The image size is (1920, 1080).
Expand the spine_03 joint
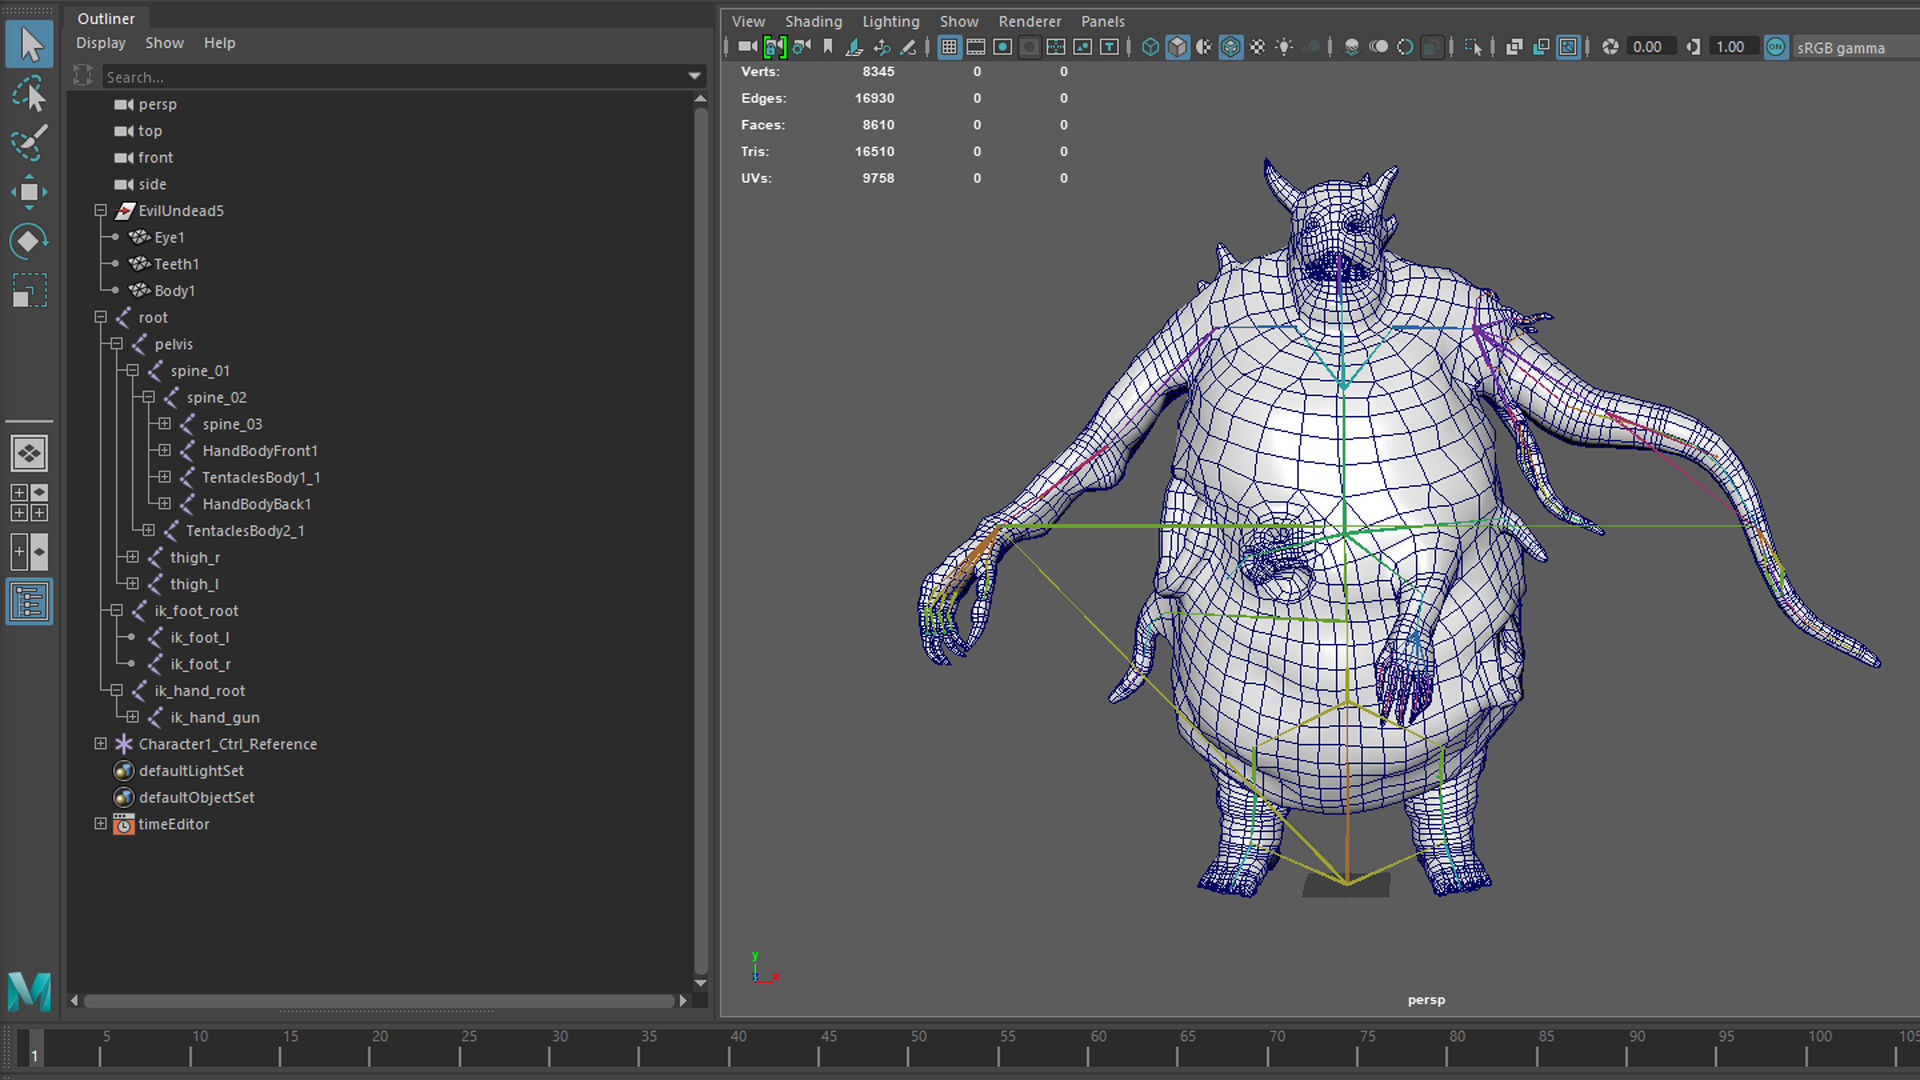click(x=164, y=424)
